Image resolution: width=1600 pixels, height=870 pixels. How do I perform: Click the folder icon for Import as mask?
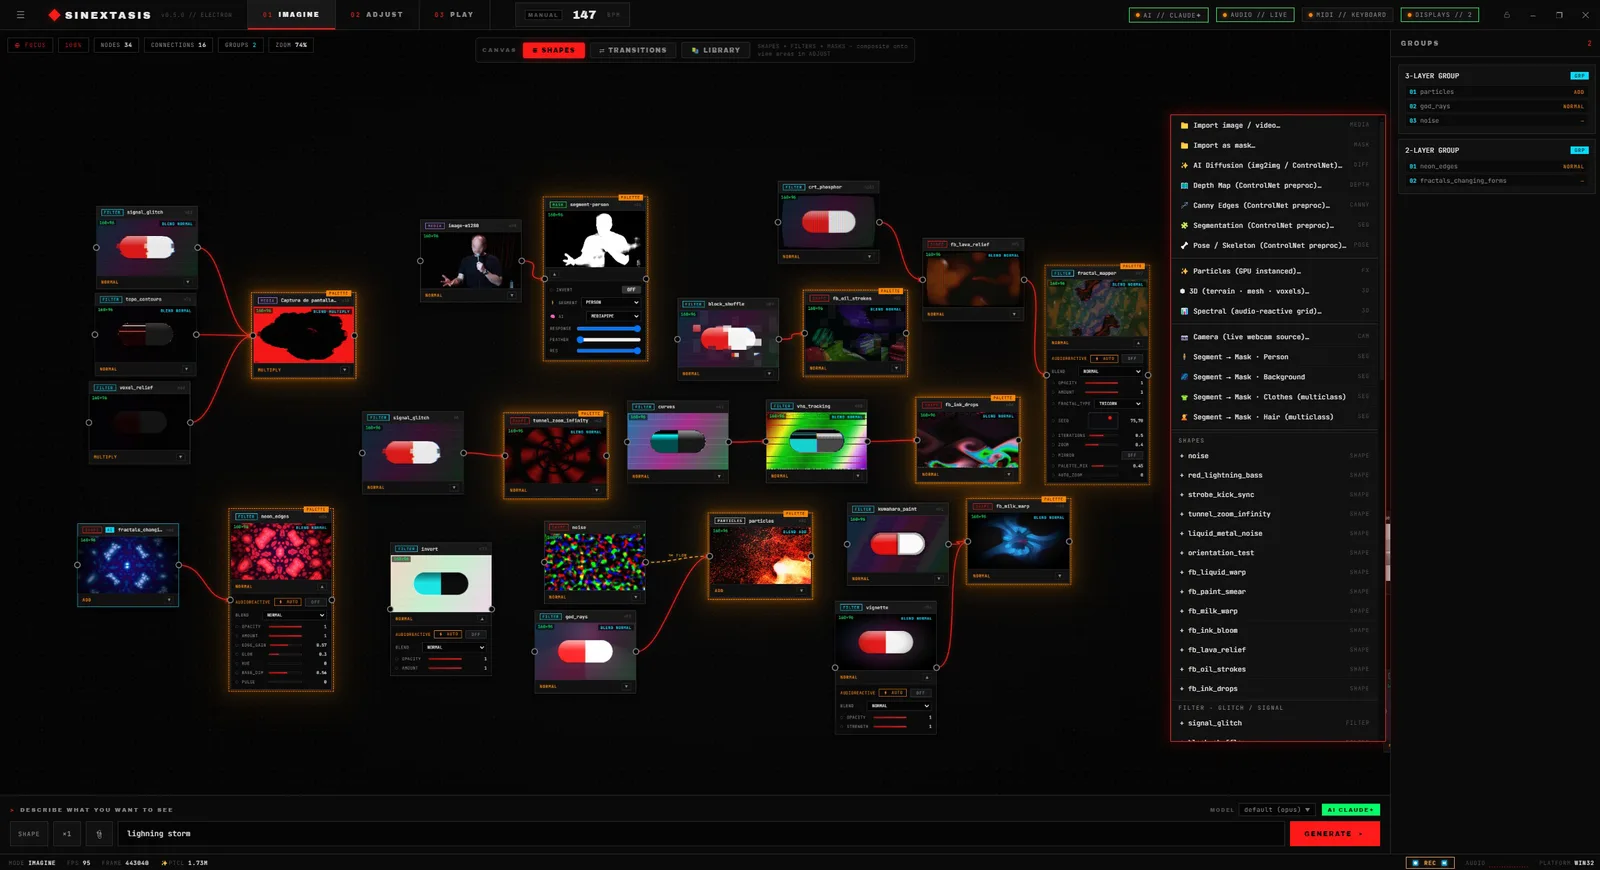click(x=1184, y=146)
